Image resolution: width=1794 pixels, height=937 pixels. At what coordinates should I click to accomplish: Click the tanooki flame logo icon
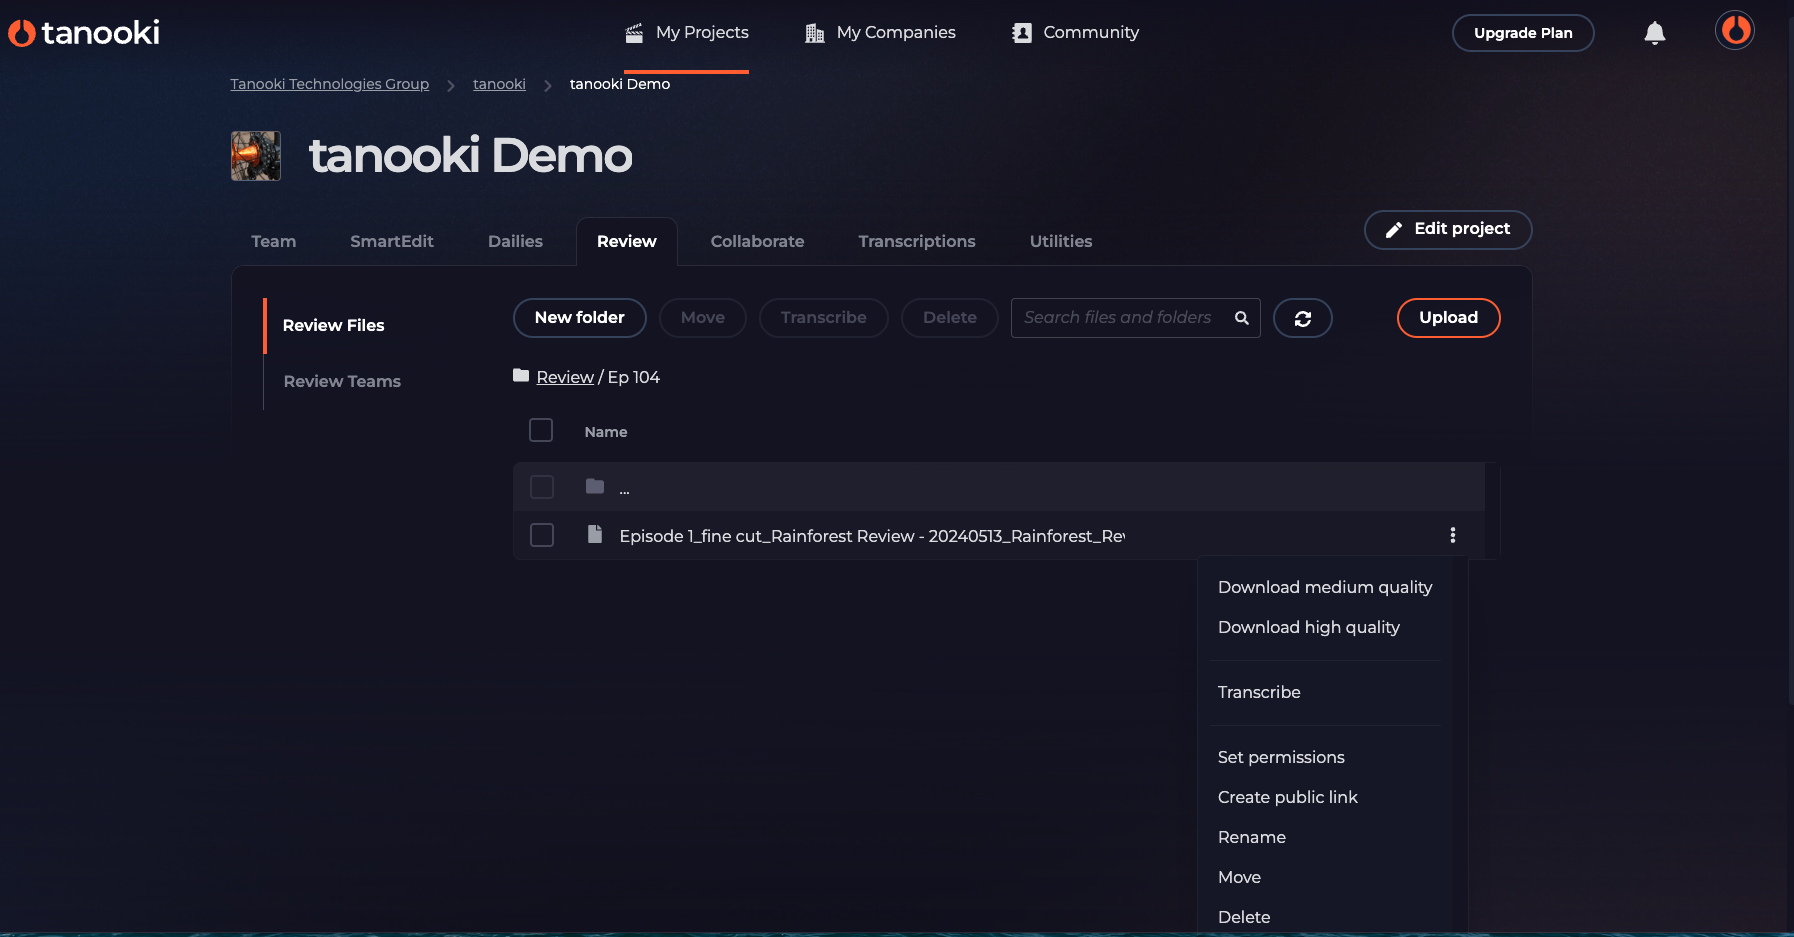tap(22, 33)
